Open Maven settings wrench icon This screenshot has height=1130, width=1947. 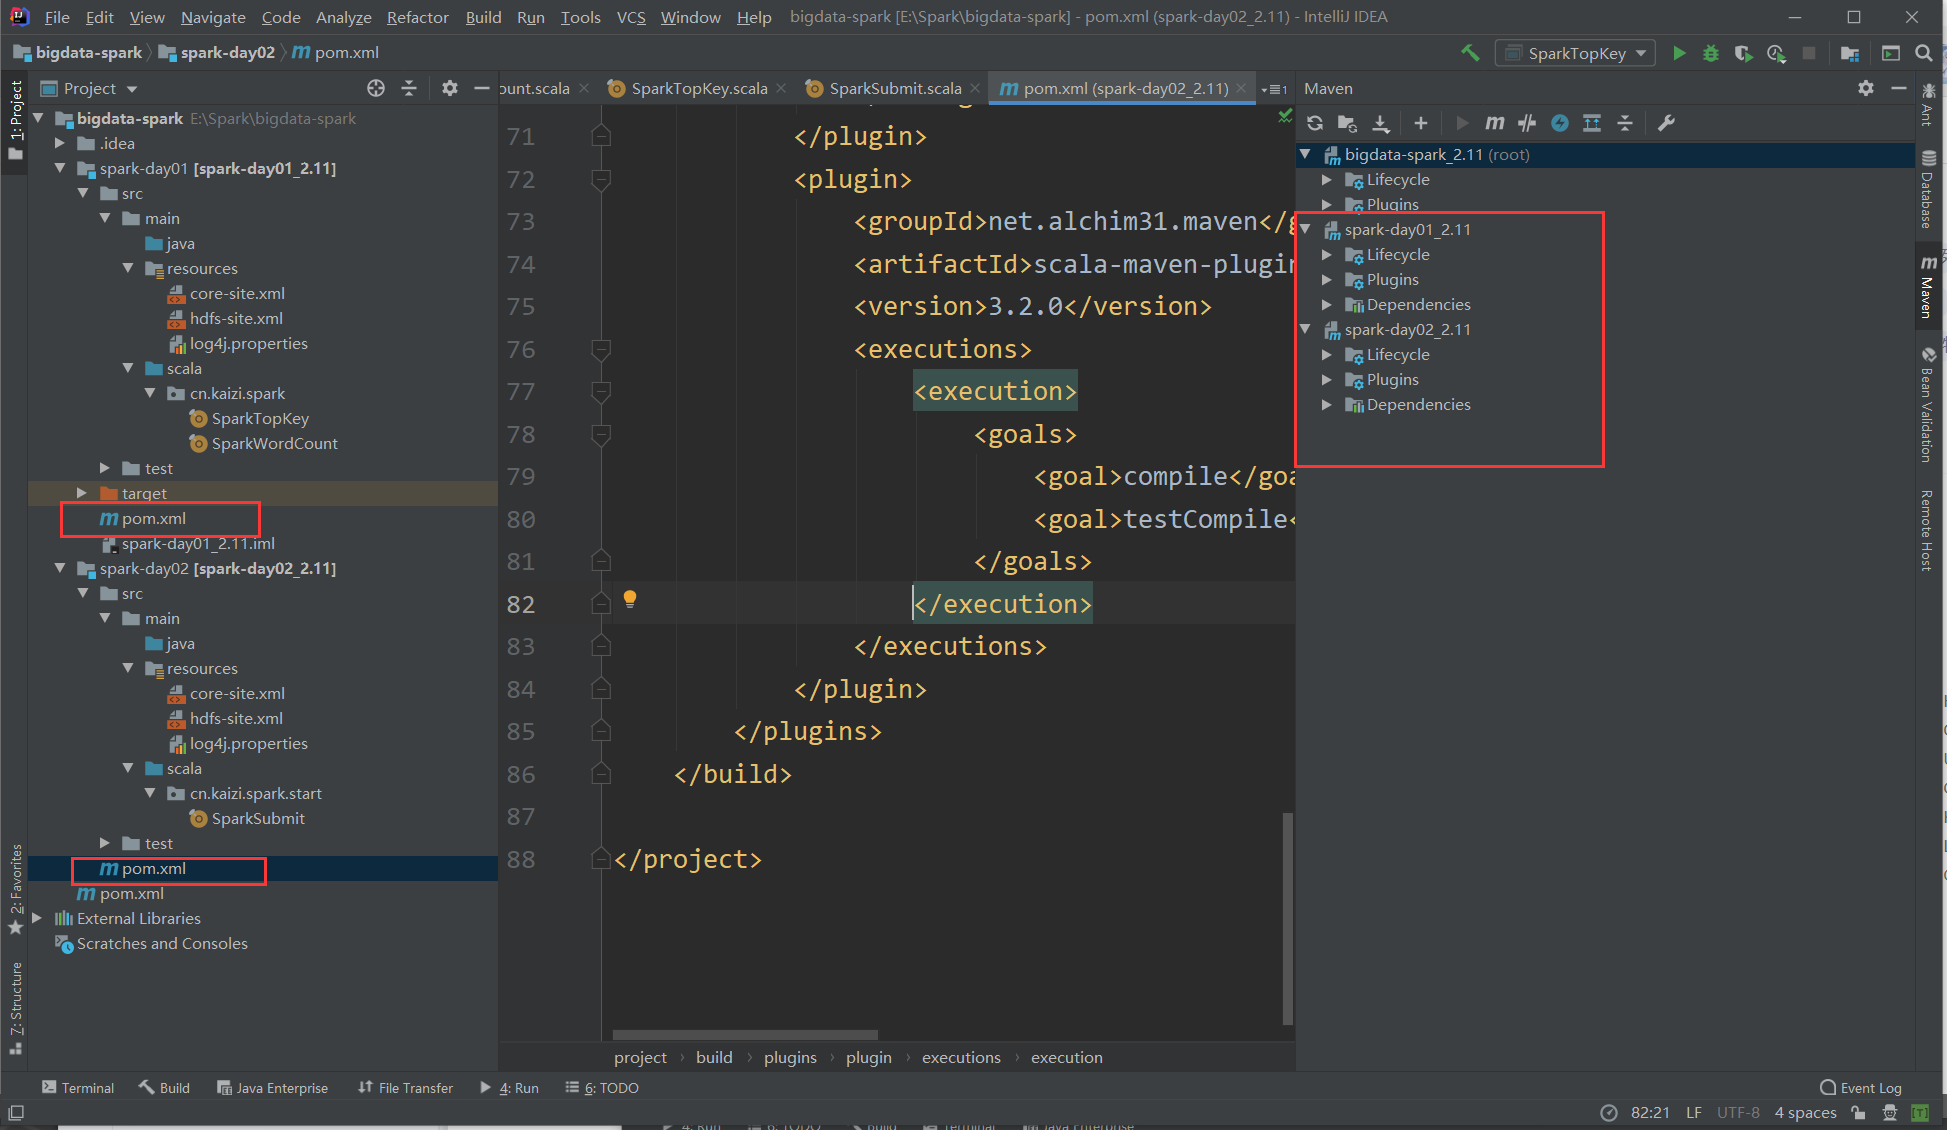click(x=1666, y=123)
